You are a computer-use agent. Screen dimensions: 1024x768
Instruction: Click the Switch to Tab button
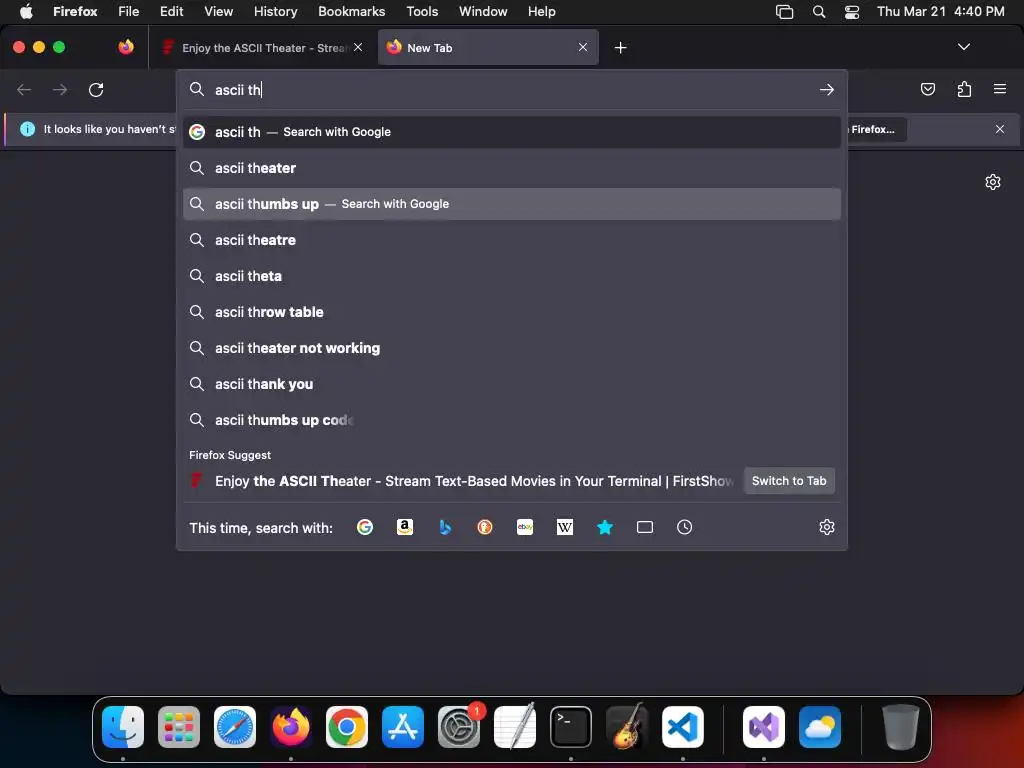tap(789, 481)
